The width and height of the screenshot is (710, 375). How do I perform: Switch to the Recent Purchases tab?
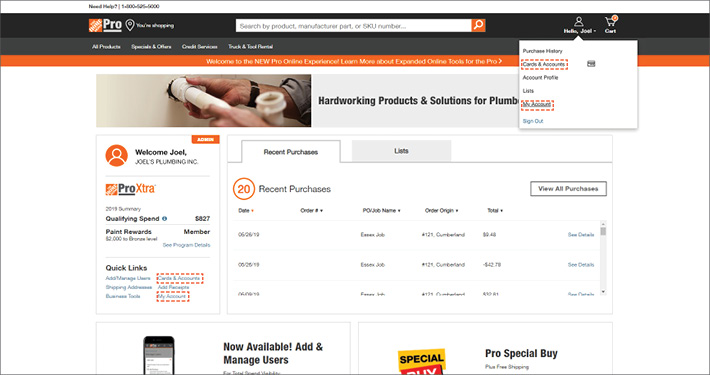pyautogui.click(x=291, y=152)
